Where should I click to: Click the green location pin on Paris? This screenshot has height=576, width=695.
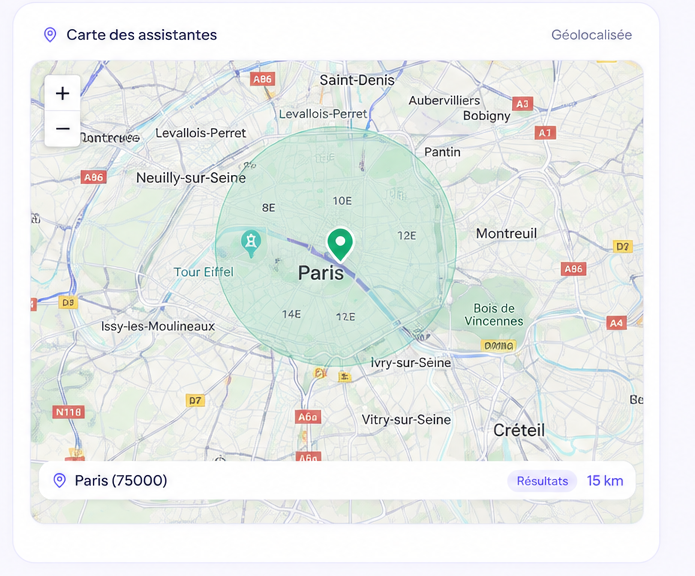[x=340, y=245]
